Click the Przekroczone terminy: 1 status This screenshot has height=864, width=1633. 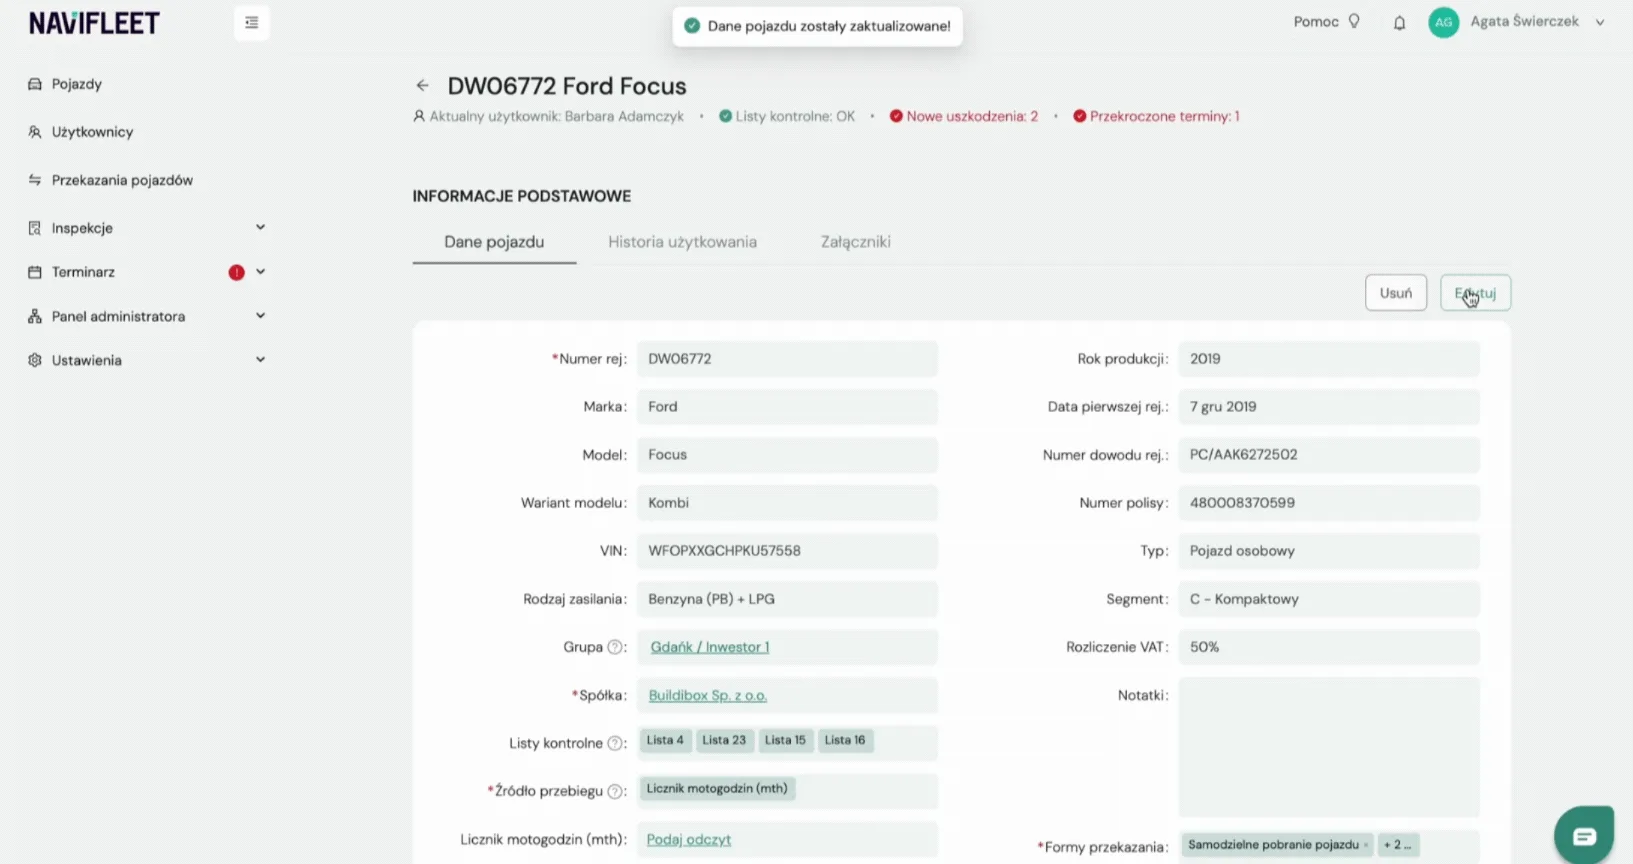[x=1156, y=116]
